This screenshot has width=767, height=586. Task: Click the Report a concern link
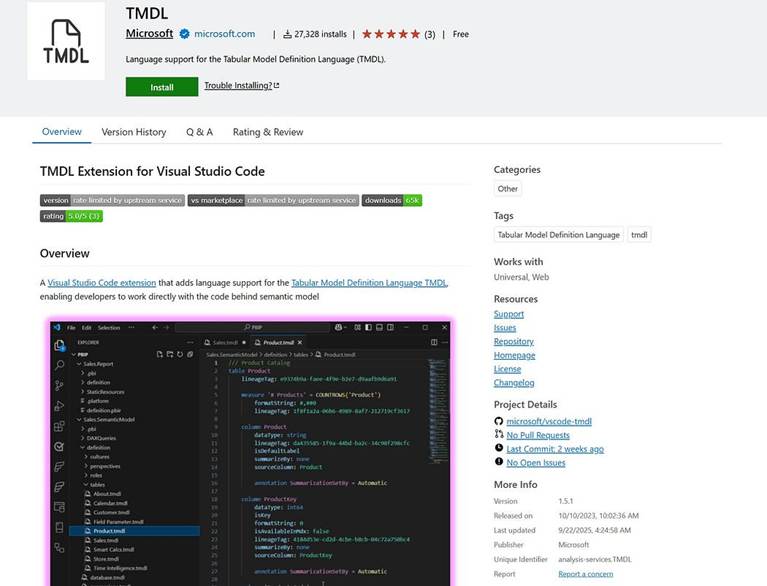(x=585, y=574)
